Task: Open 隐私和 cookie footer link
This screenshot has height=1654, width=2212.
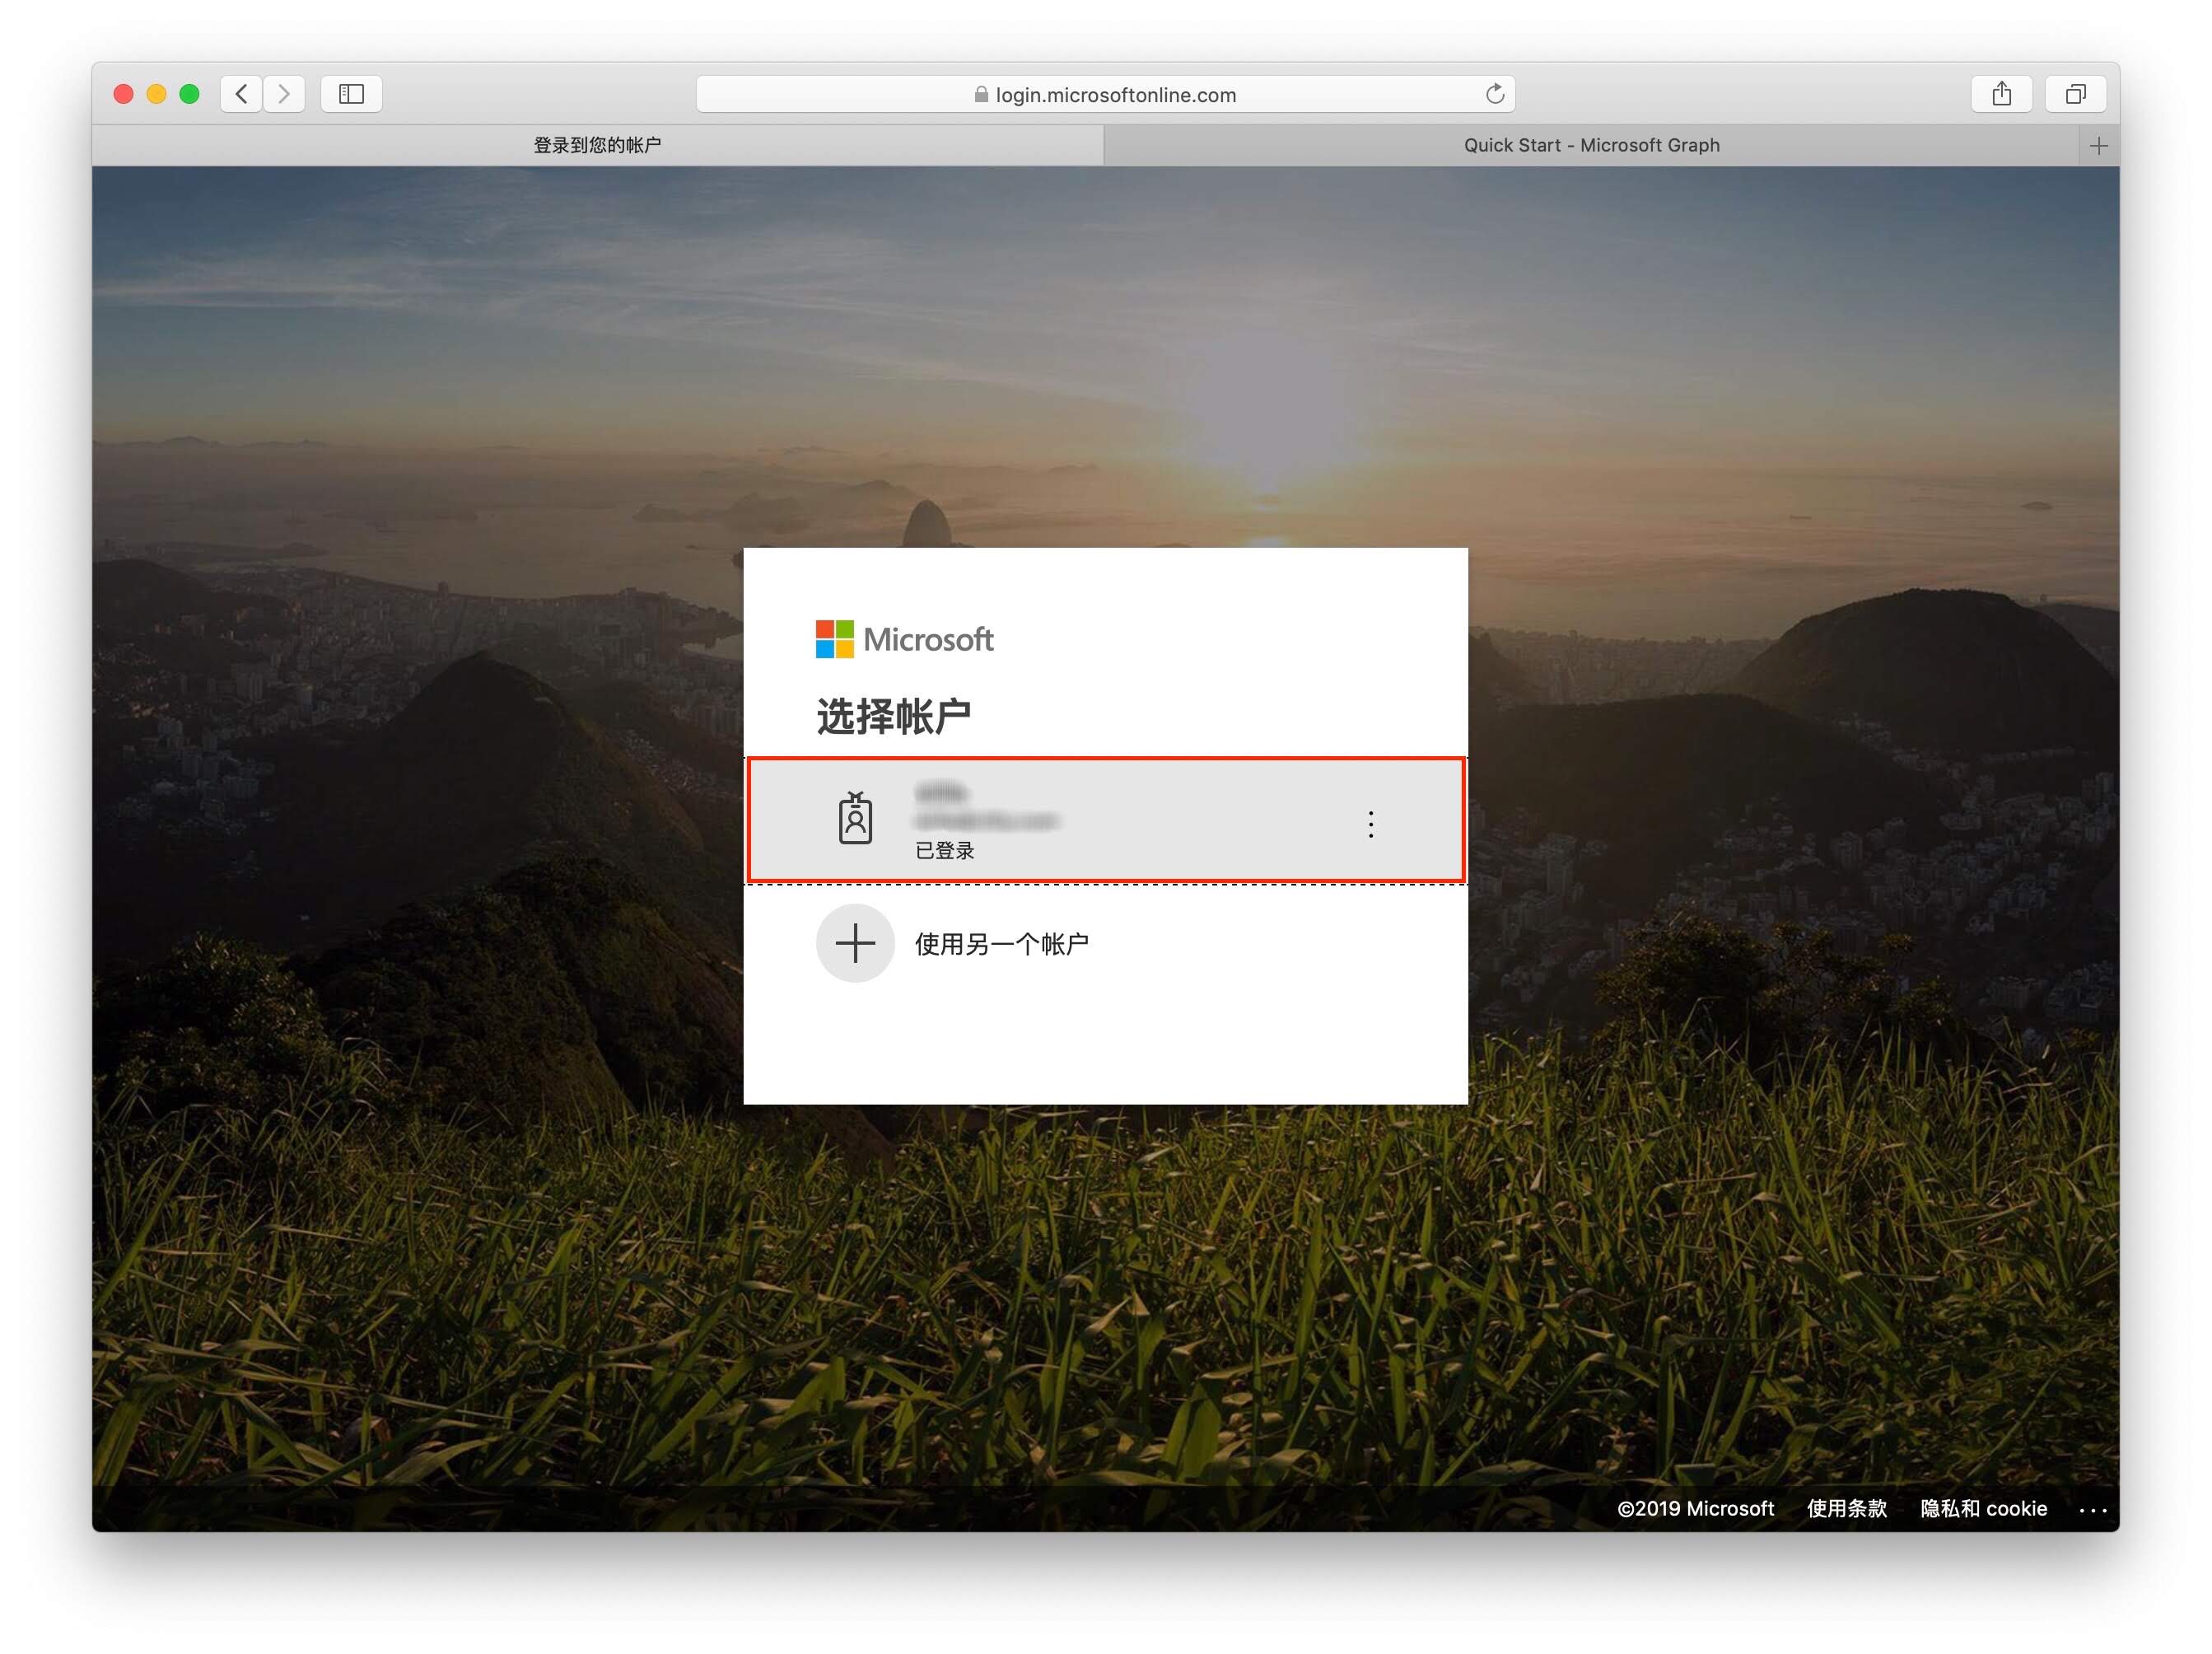Action: coord(1982,1508)
